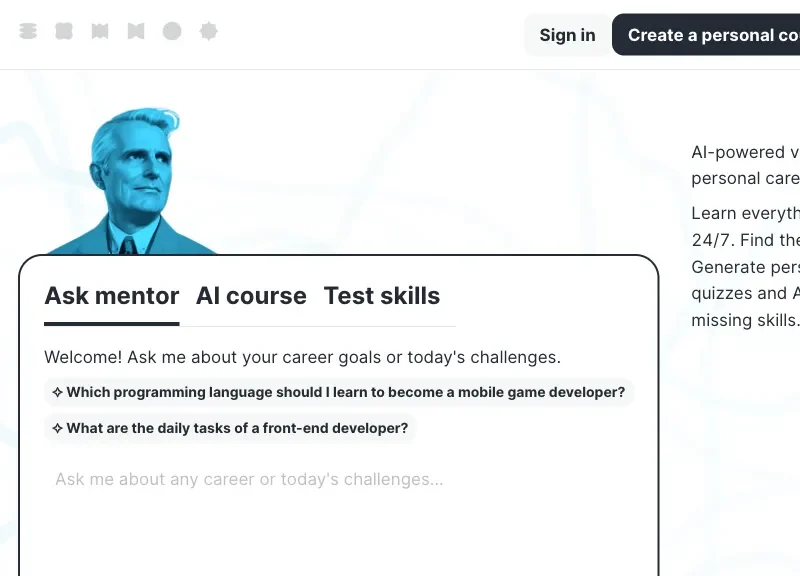Click the stacked-bars shape icon in header
Screen dimensions: 800x576
coord(28,31)
